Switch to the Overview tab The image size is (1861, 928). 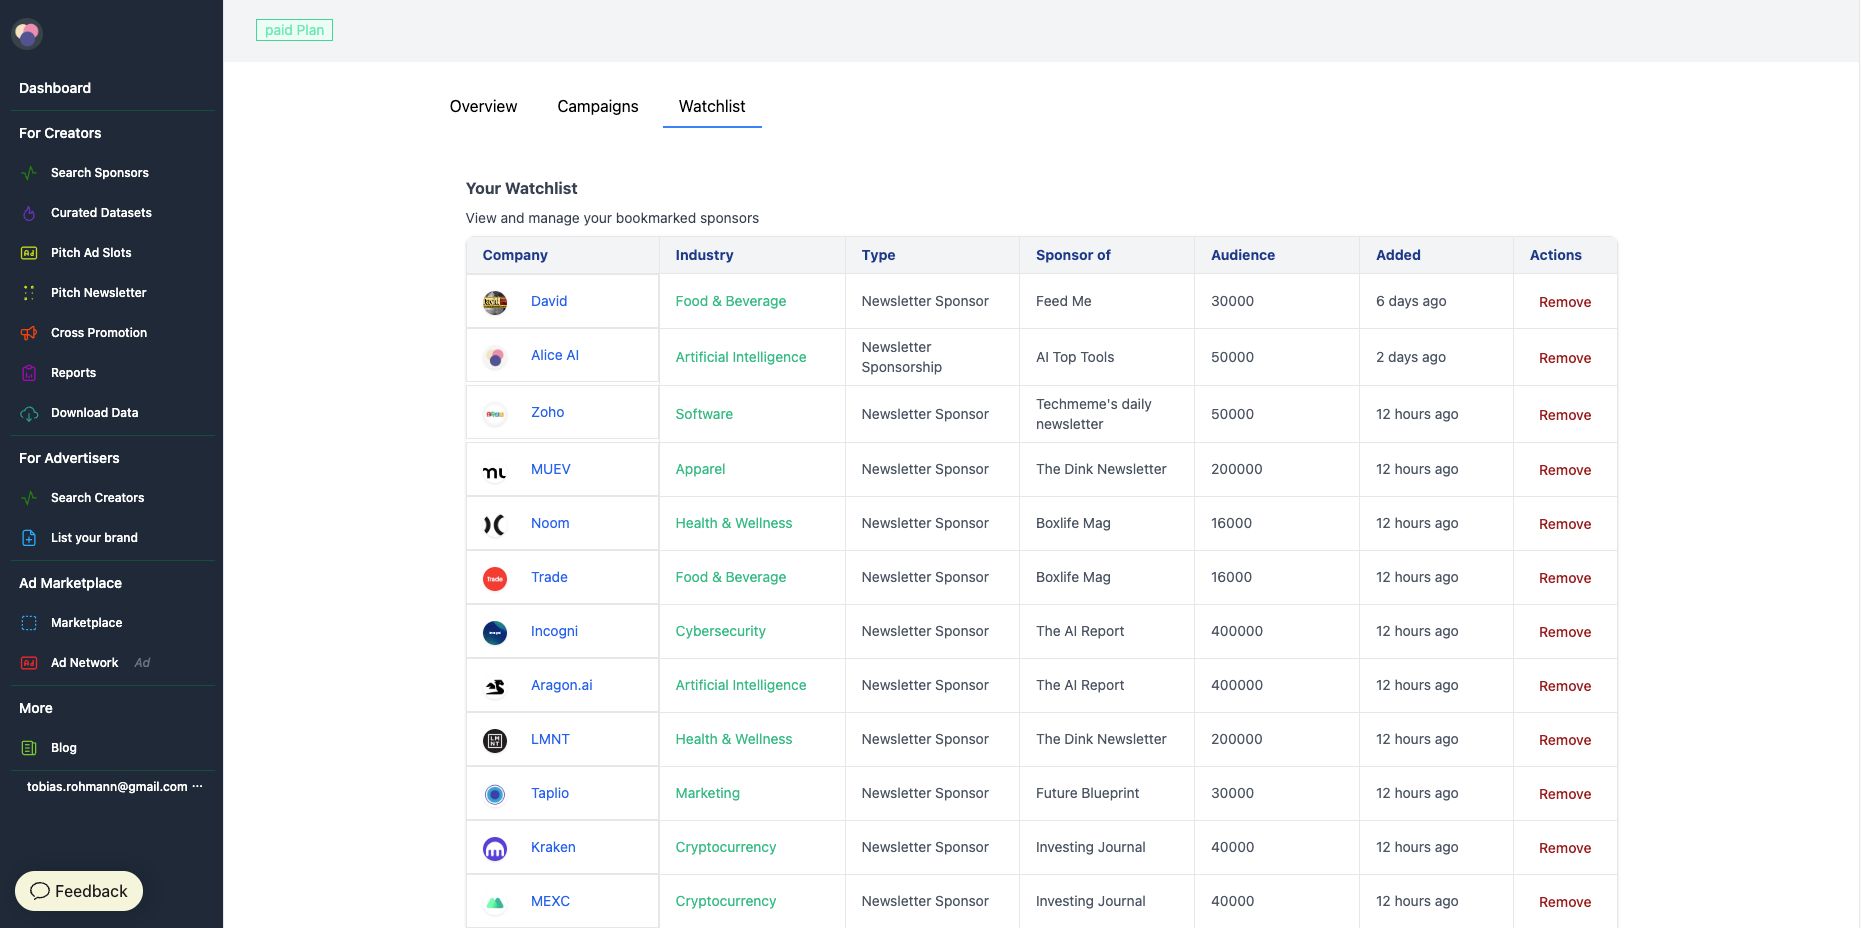(x=483, y=106)
